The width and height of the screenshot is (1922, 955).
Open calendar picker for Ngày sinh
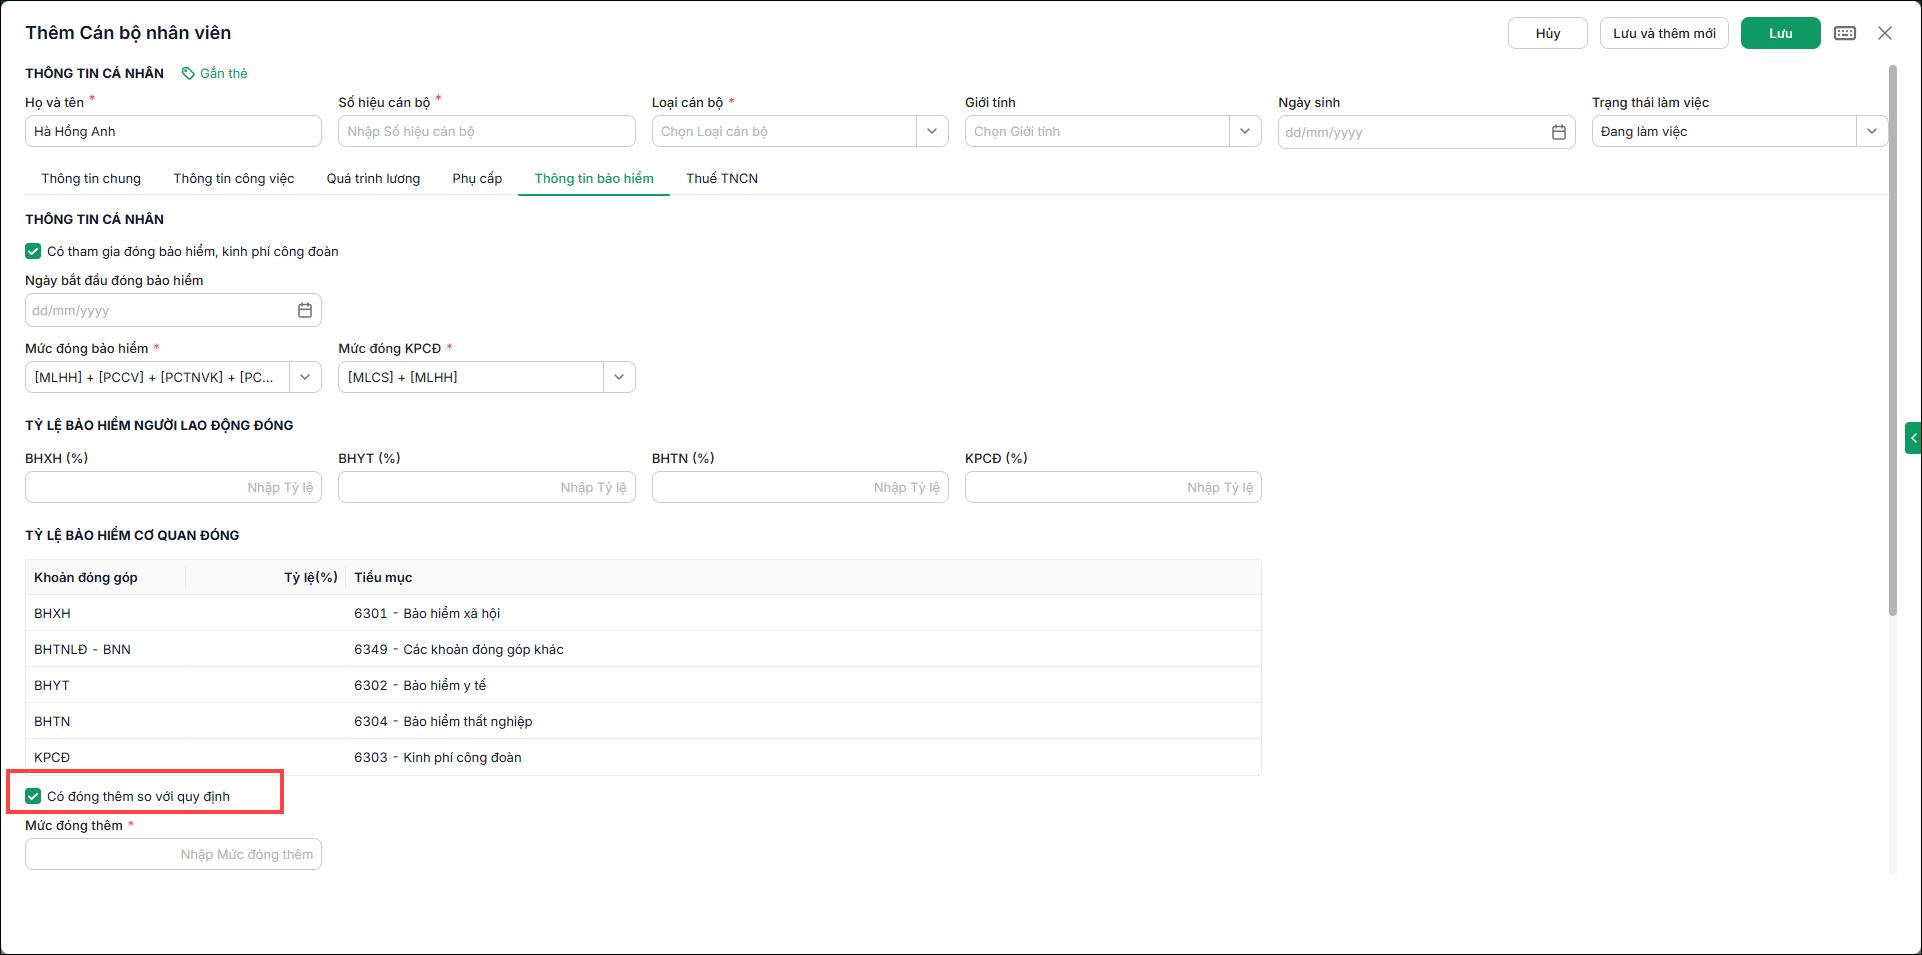pyautogui.click(x=1558, y=132)
